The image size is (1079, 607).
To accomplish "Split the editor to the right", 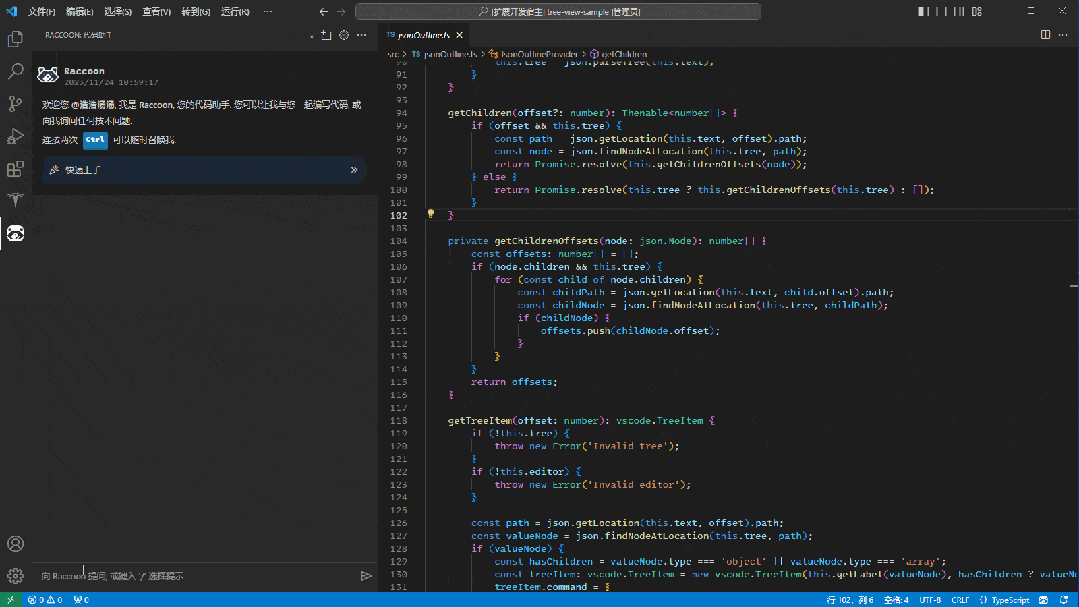I will click(x=1045, y=35).
